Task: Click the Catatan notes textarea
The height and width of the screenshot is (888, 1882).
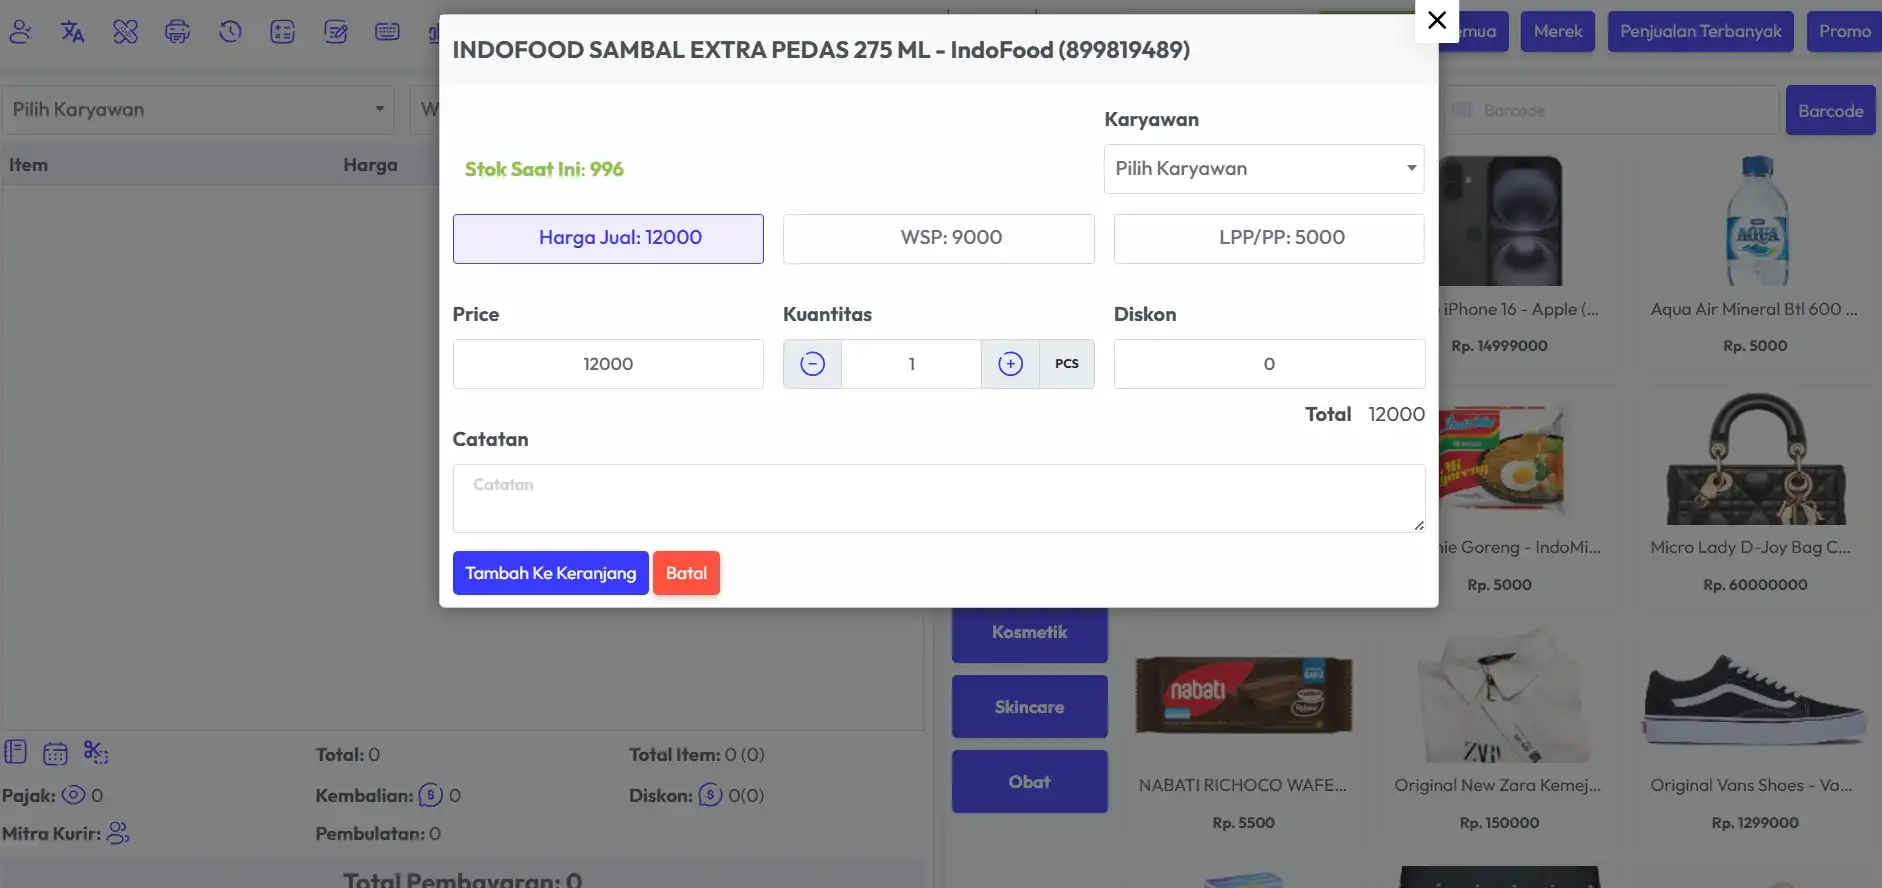Action: tap(939, 498)
